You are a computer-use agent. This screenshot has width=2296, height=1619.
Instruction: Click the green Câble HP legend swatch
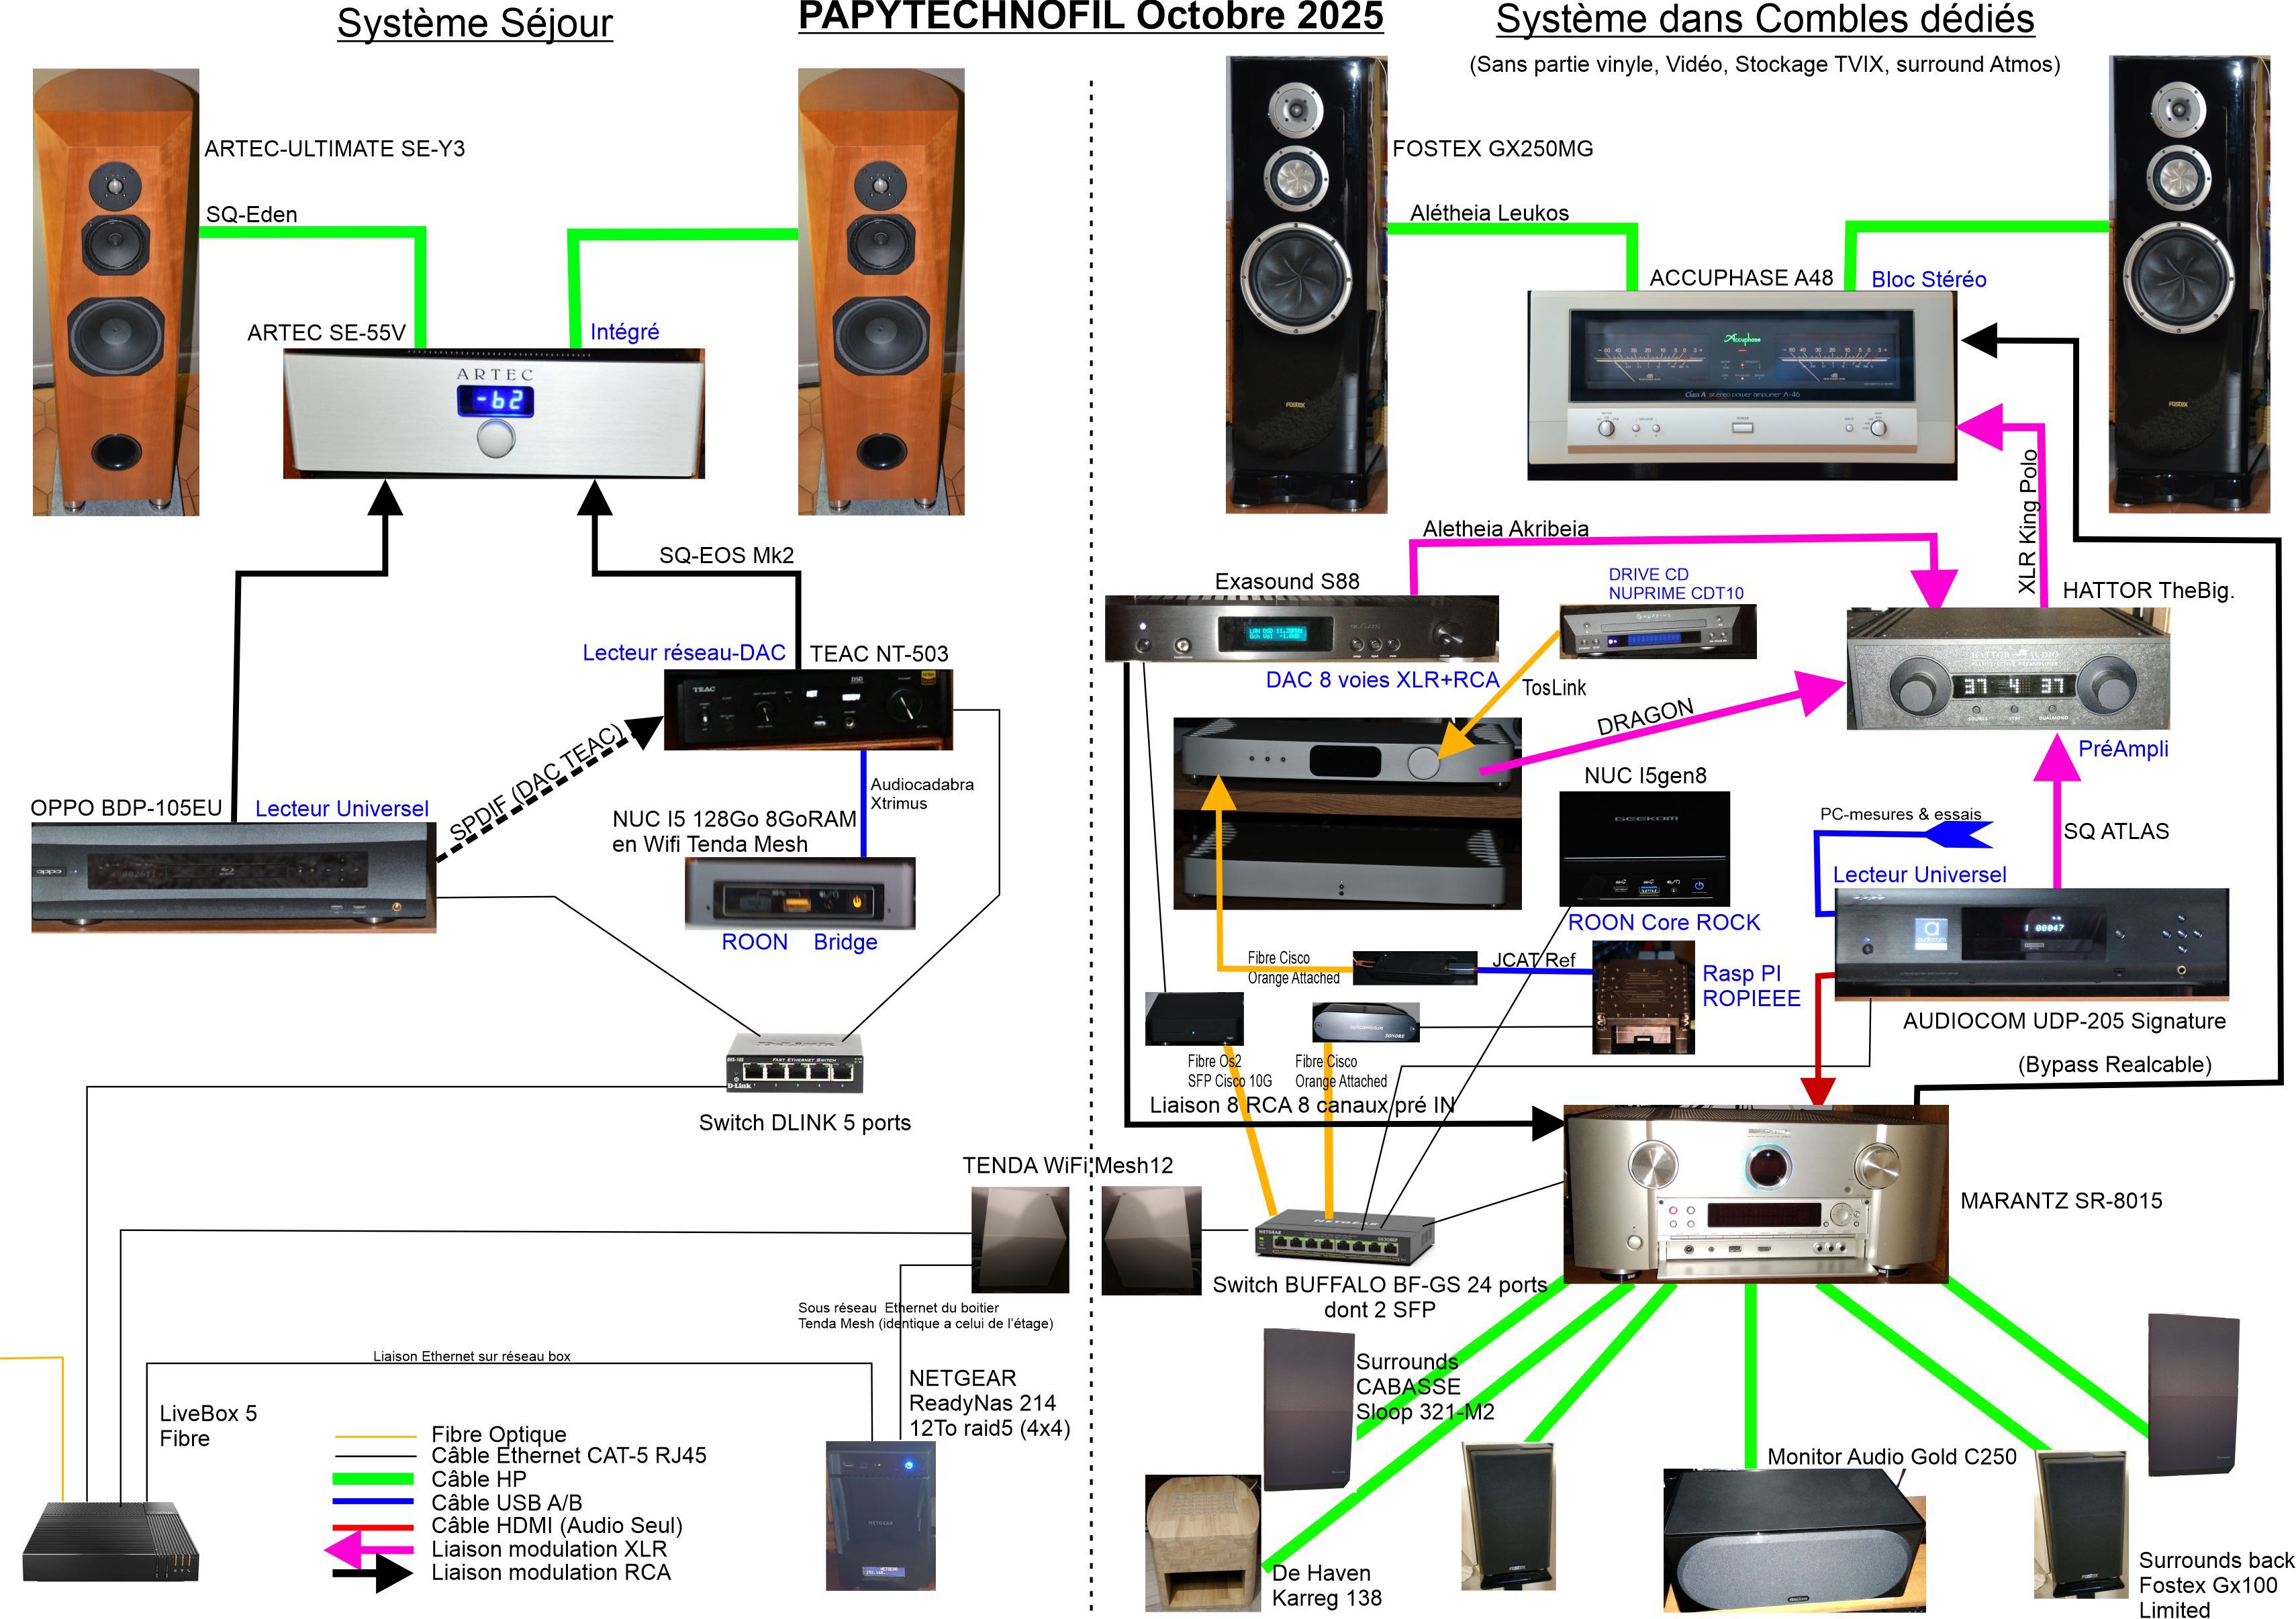373,1478
